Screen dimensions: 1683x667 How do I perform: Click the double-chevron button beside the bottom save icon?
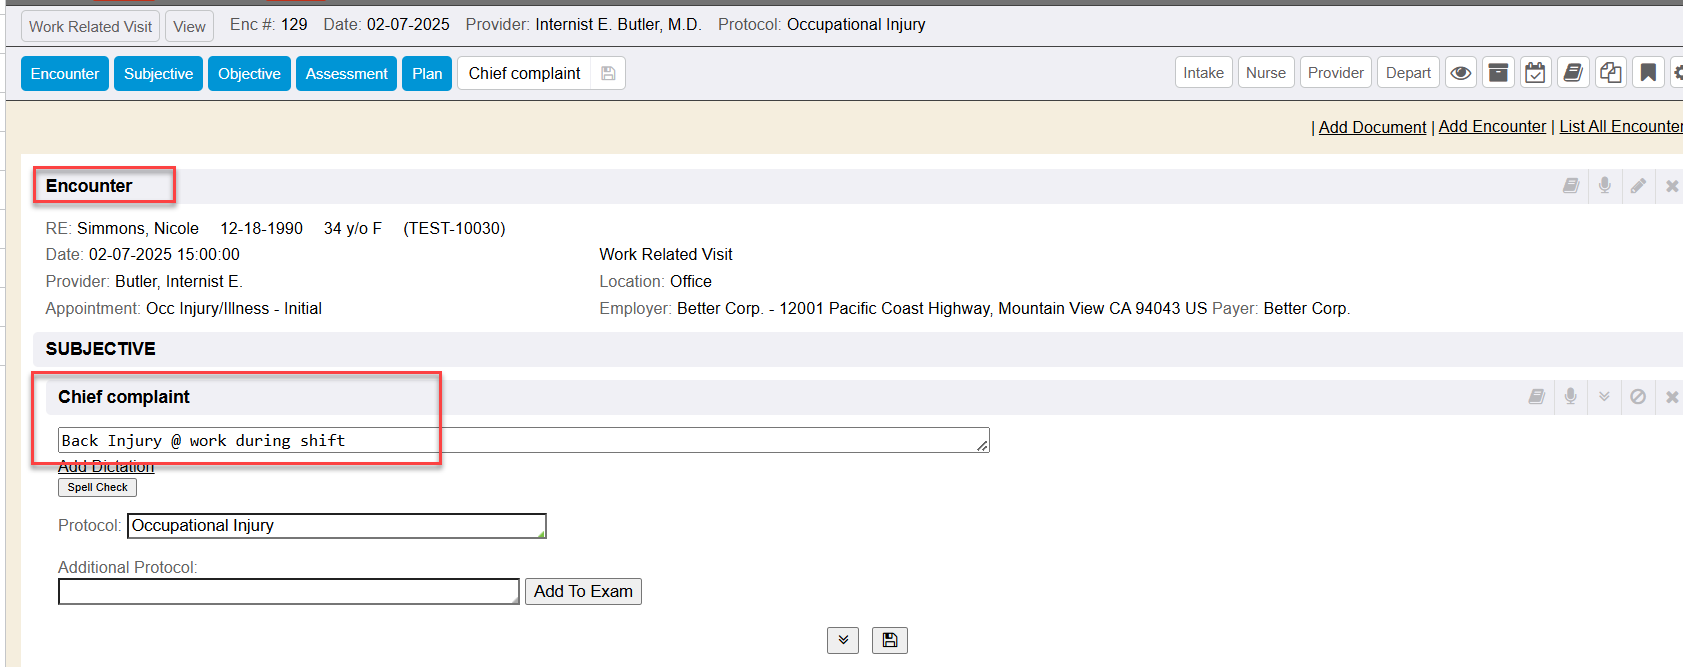click(x=843, y=640)
